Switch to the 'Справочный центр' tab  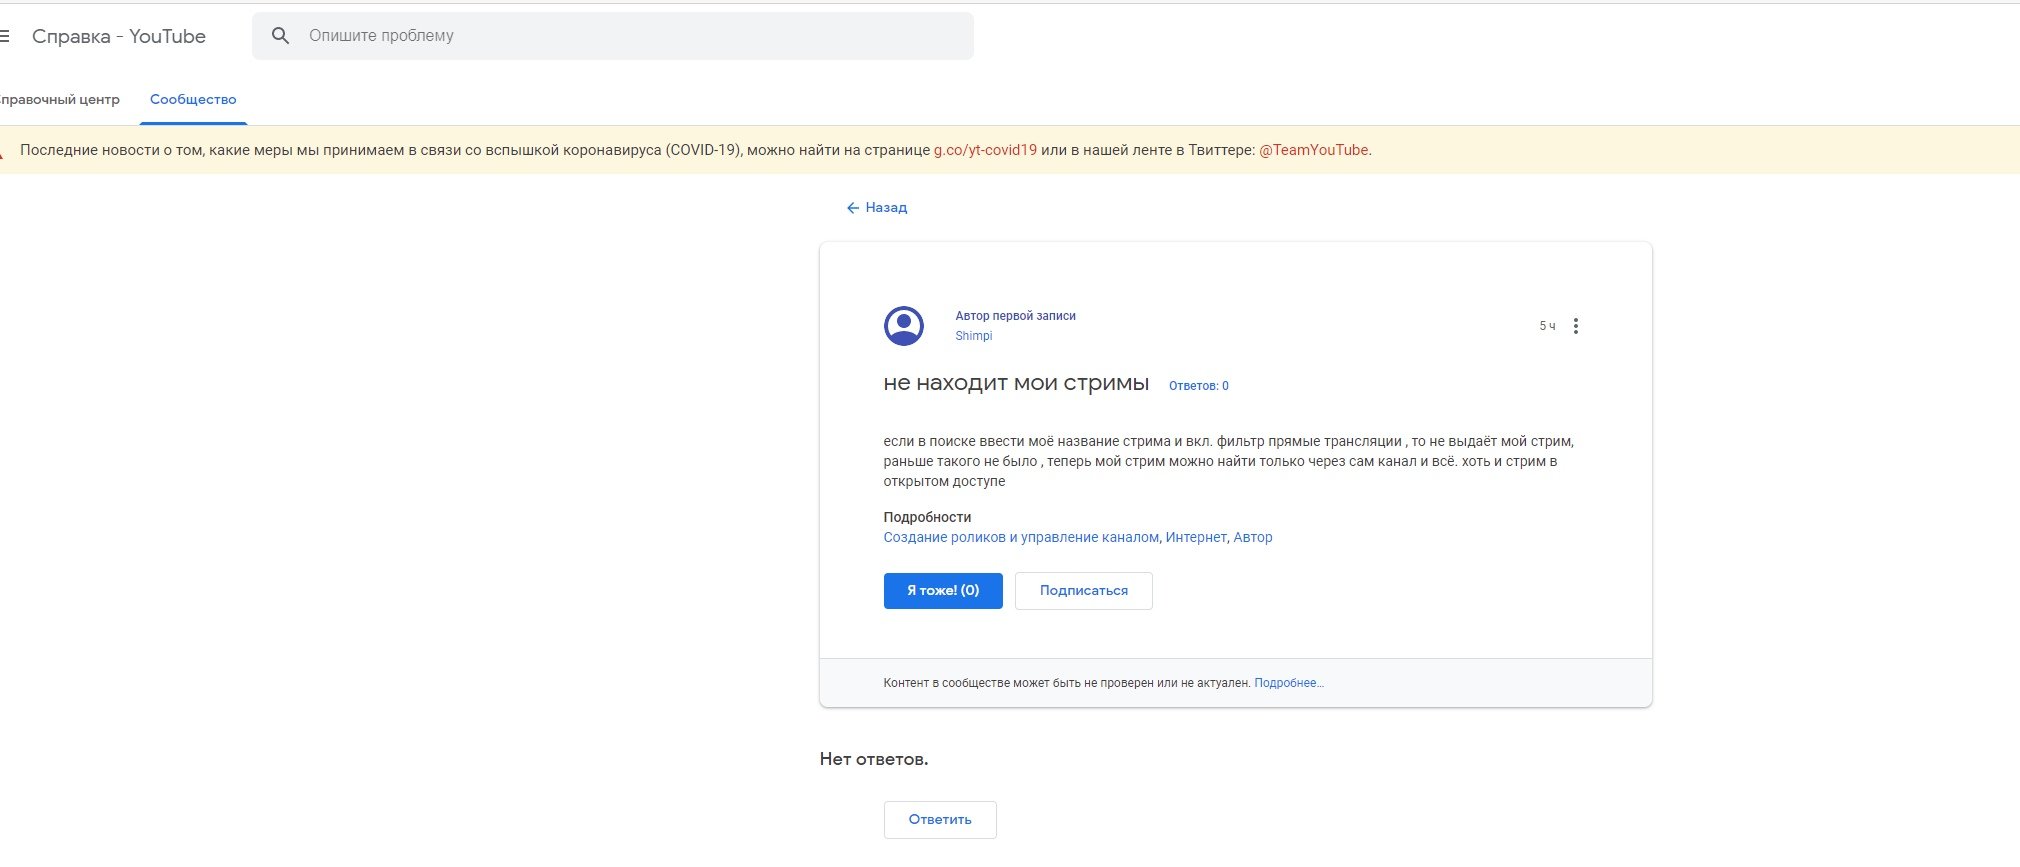pyautogui.click(x=60, y=100)
